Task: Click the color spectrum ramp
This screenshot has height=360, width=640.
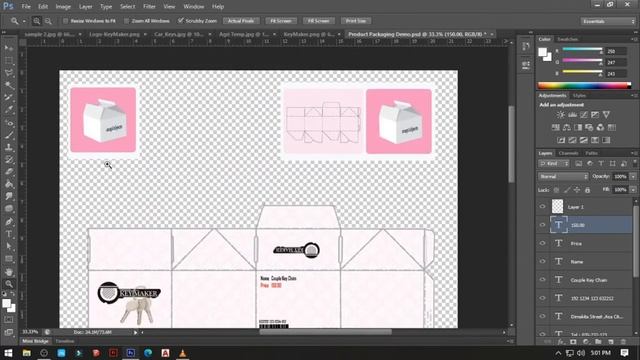Action: (x=584, y=85)
